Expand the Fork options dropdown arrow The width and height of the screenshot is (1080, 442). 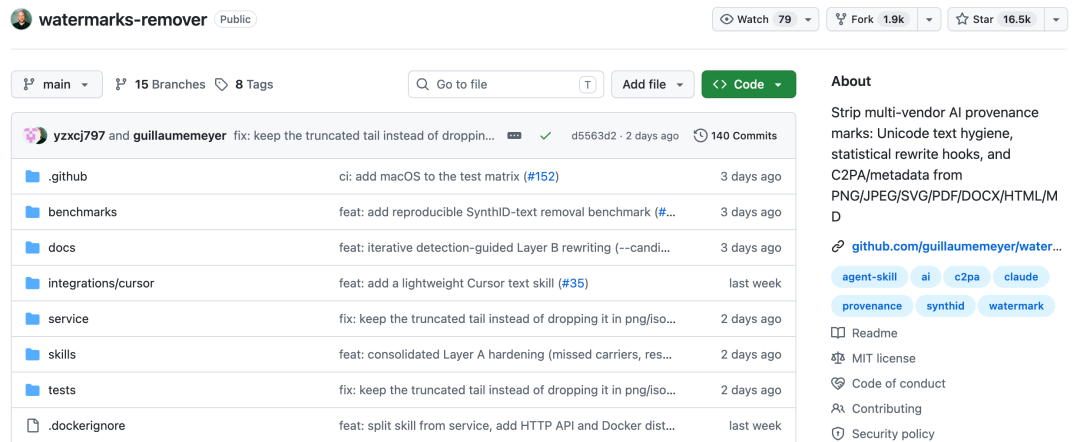pyautogui.click(x=930, y=19)
